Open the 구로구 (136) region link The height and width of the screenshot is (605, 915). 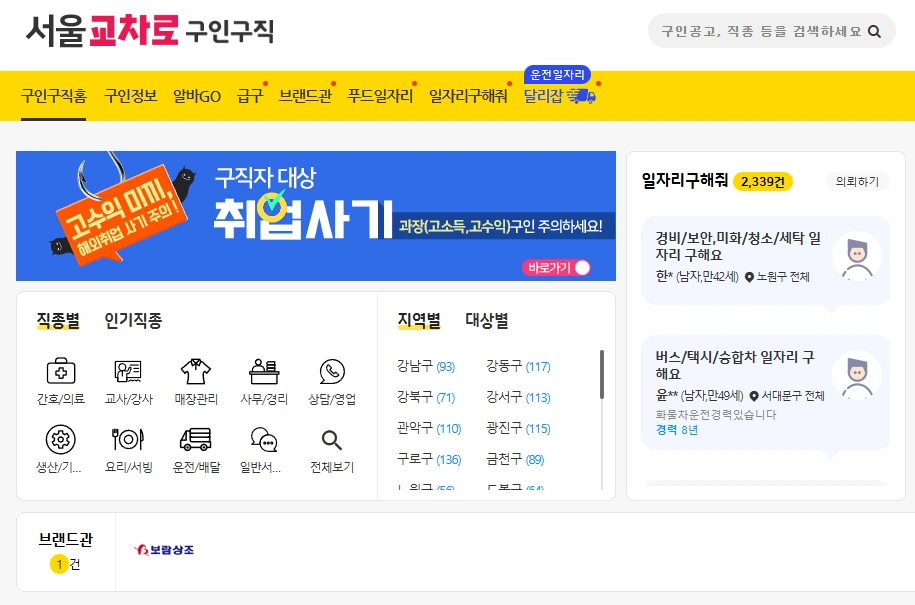429,459
